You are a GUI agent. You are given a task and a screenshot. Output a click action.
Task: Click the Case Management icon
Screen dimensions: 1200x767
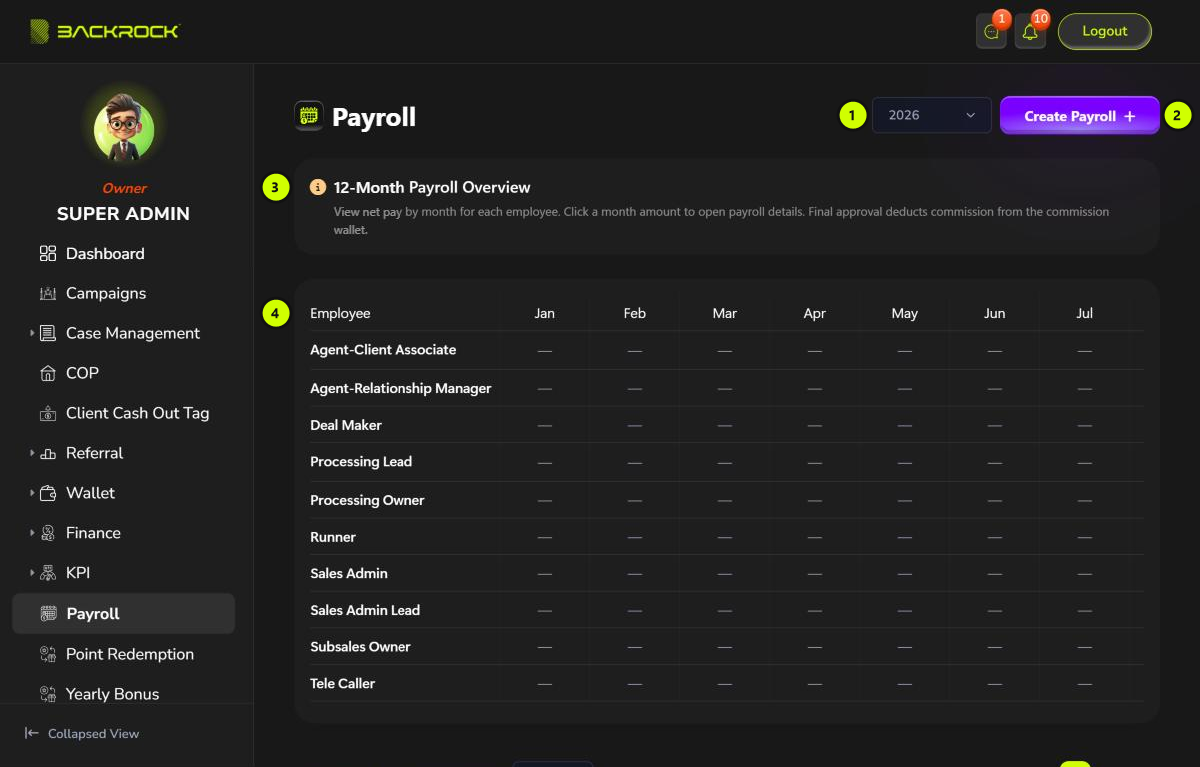[x=48, y=334]
